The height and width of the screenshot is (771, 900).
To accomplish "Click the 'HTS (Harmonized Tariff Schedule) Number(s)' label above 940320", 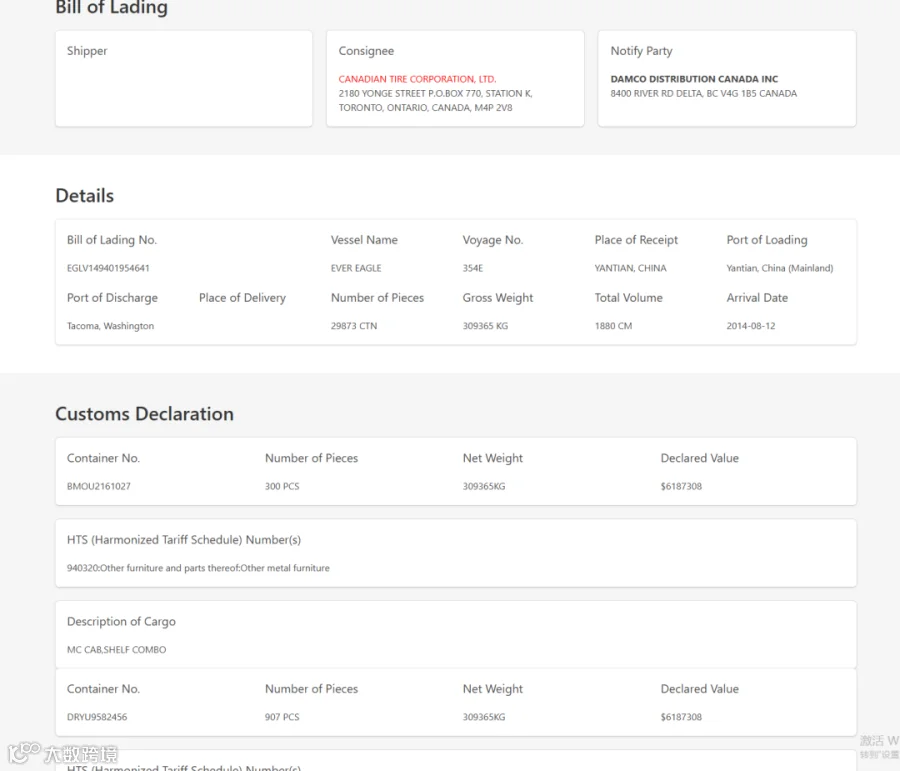I will pyautogui.click(x=184, y=540).
